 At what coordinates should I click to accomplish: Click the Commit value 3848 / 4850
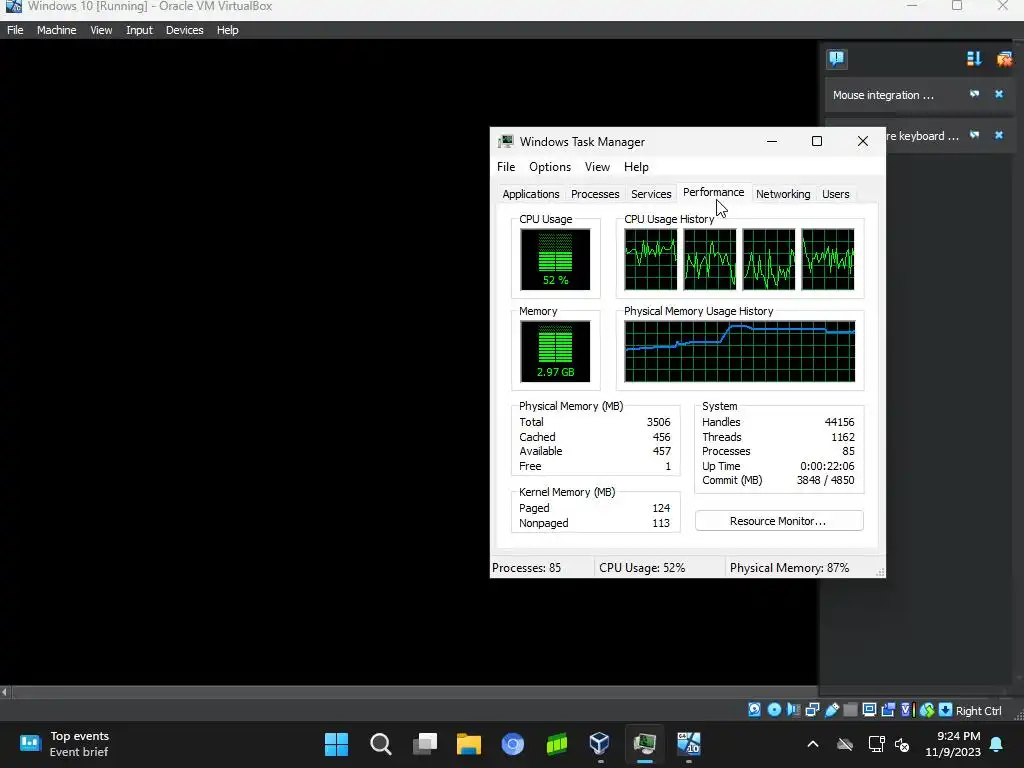point(825,480)
